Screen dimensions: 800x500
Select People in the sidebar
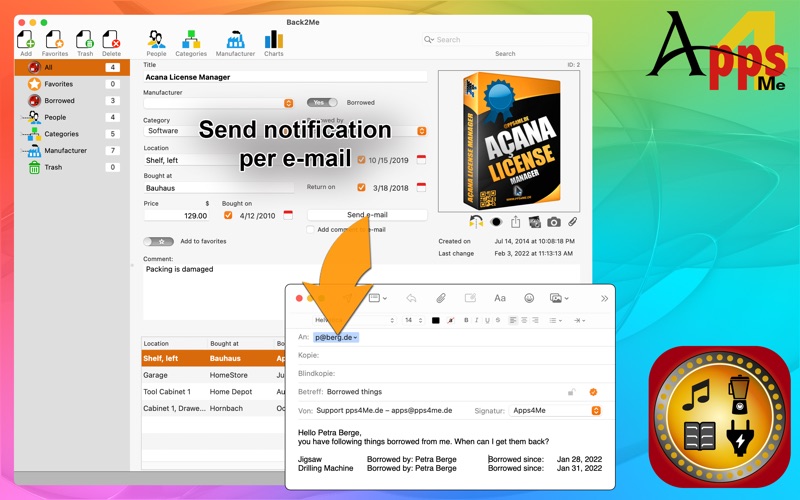72,117
